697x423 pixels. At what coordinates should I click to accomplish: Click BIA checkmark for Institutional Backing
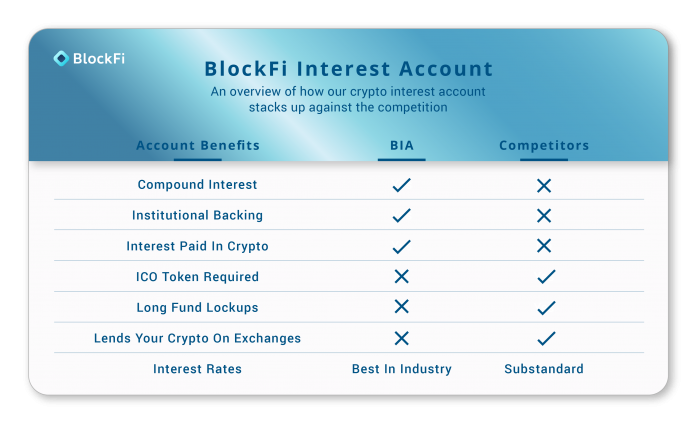tap(402, 215)
